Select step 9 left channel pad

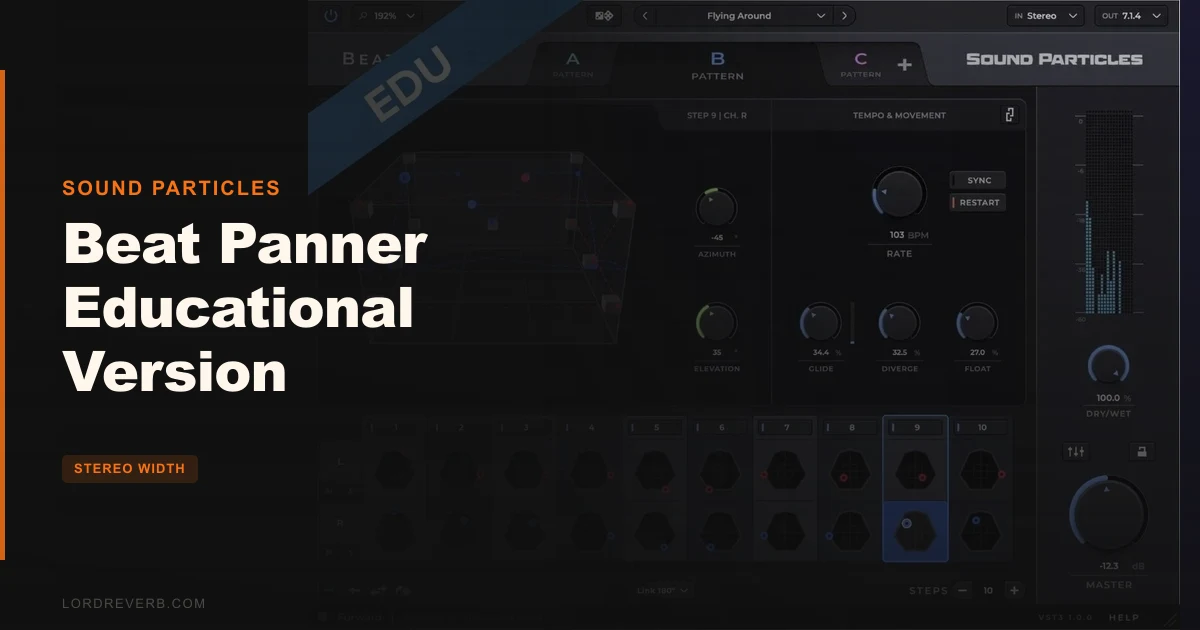pyautogui.click(x=915, y=469)
